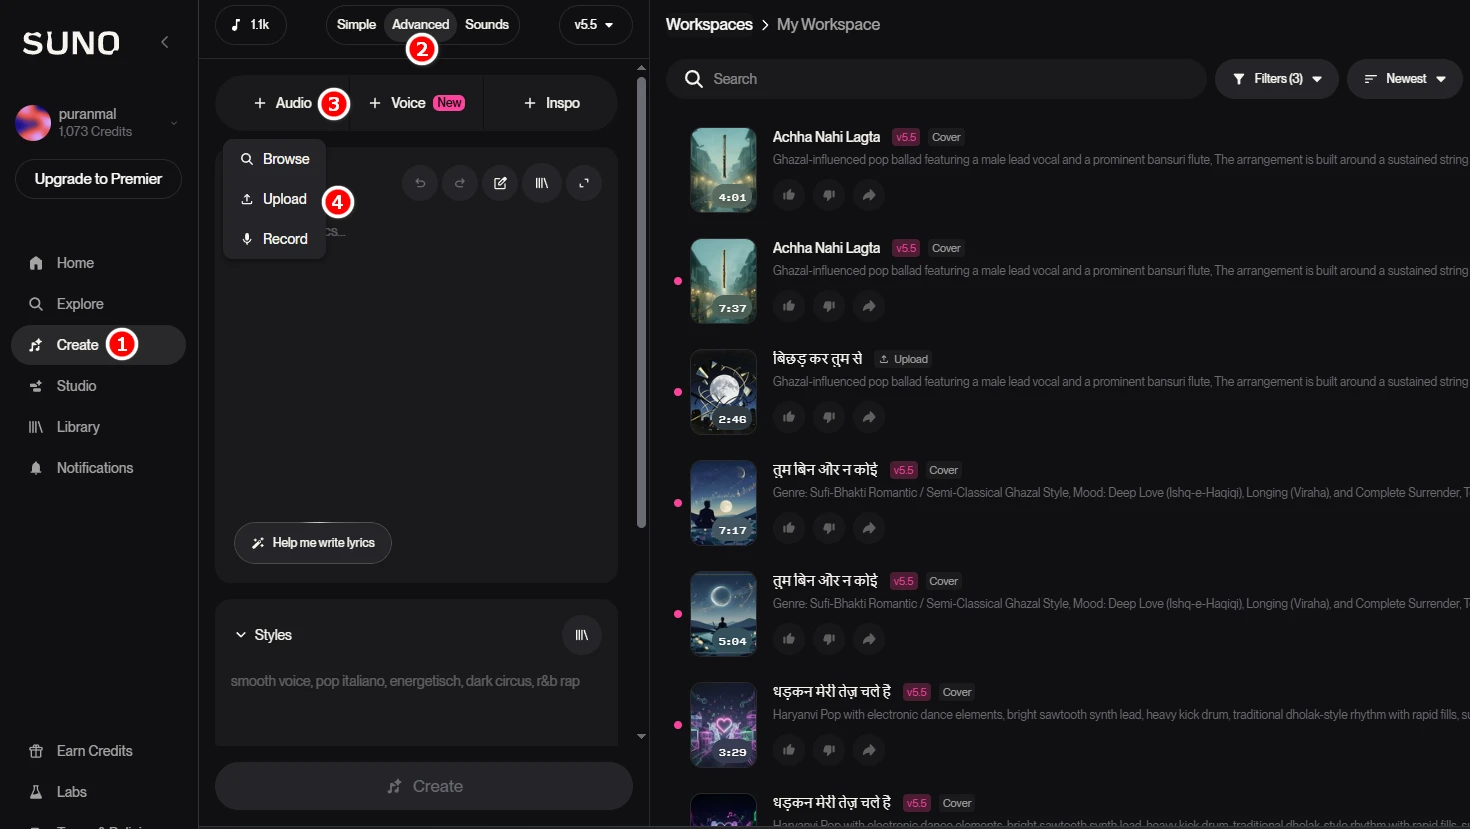
Task: Dislike the 7:37 Achha Nahi Lagta track
Action: coord(829,306)
